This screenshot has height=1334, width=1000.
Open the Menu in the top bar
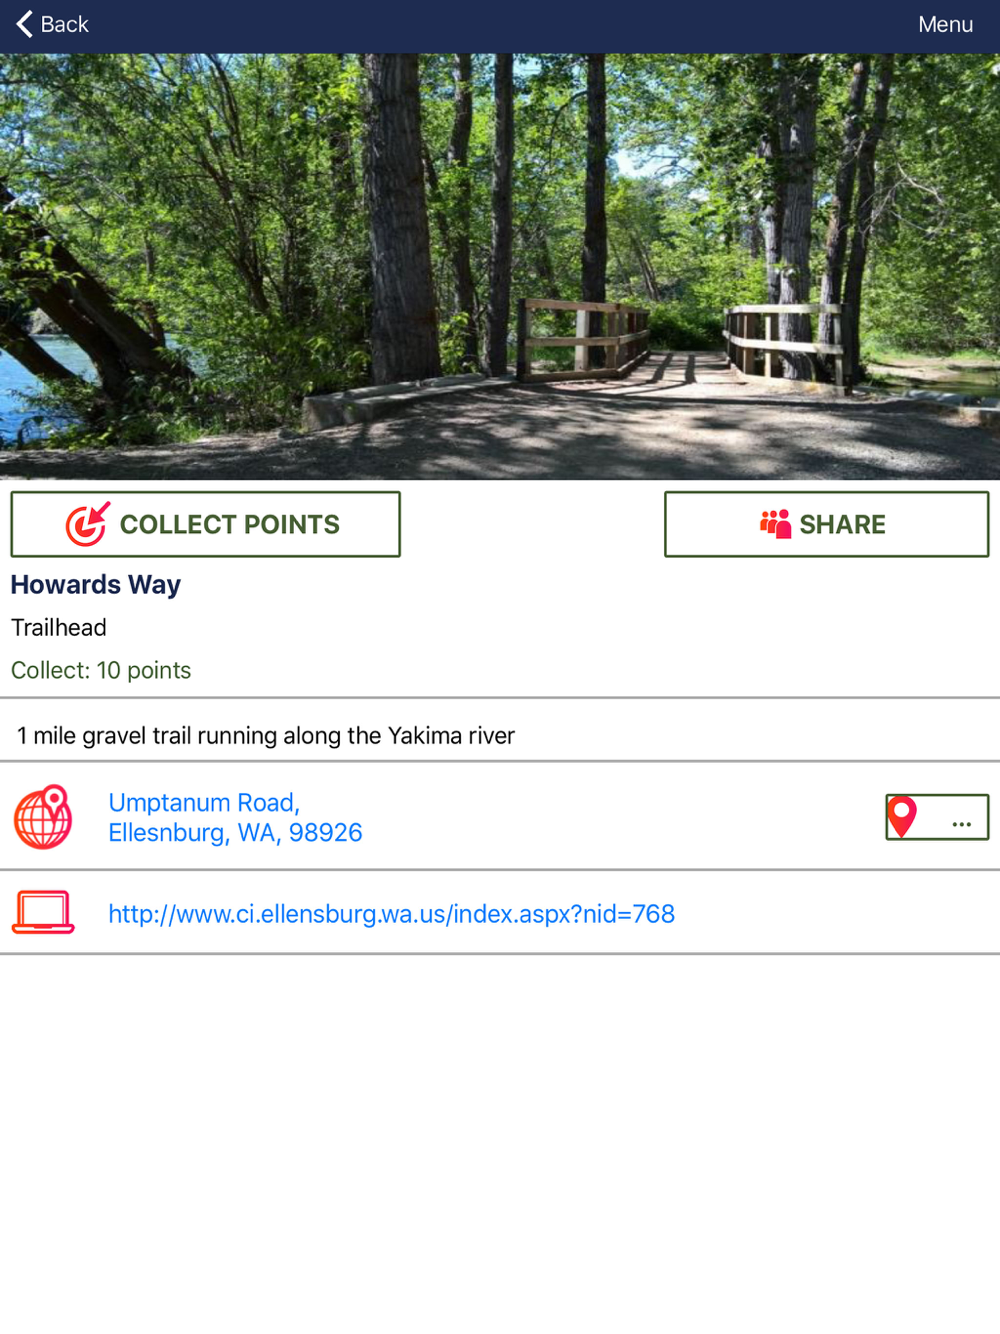945,24
